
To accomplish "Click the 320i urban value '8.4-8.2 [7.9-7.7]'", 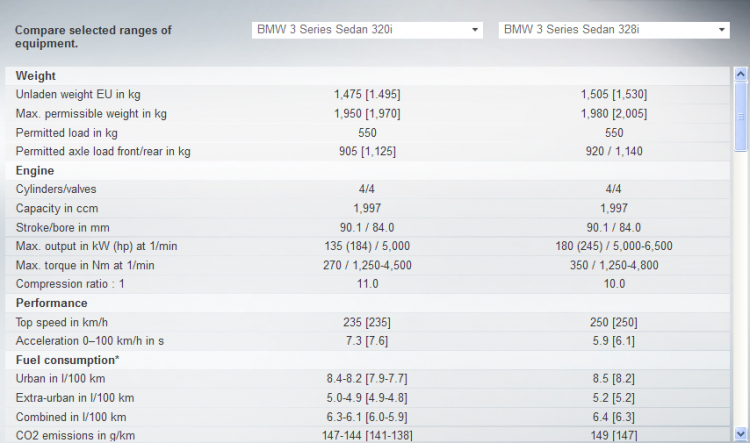I will [x=367, y=379].
